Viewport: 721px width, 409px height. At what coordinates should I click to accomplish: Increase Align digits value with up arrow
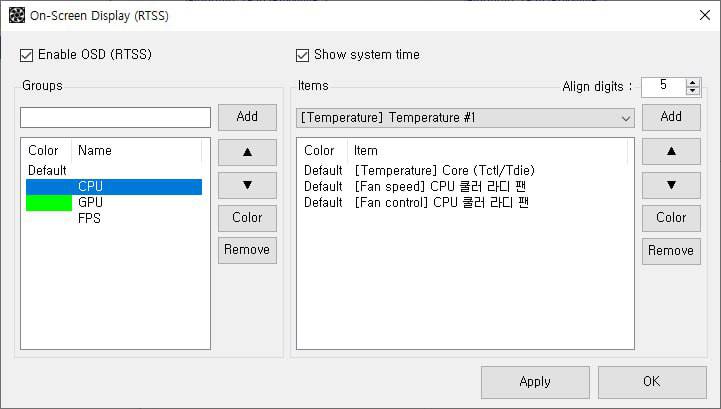(x=693, y=81)
